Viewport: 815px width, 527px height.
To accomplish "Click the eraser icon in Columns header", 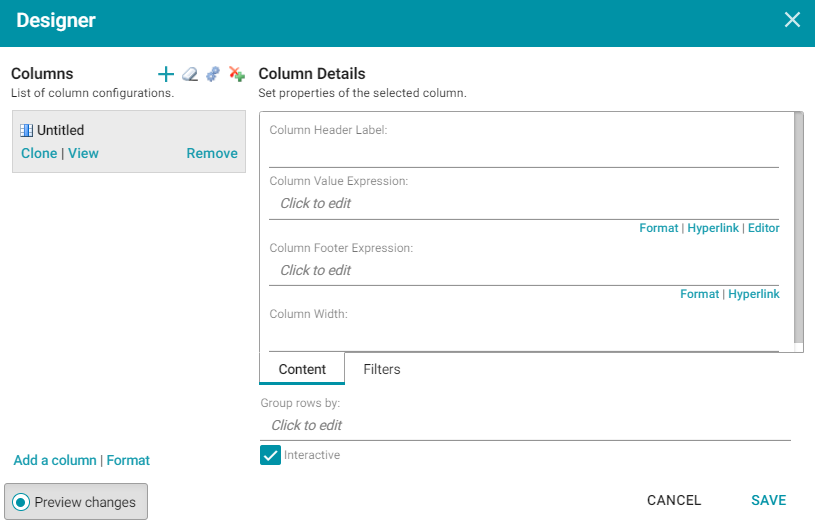I will point(190,74).
